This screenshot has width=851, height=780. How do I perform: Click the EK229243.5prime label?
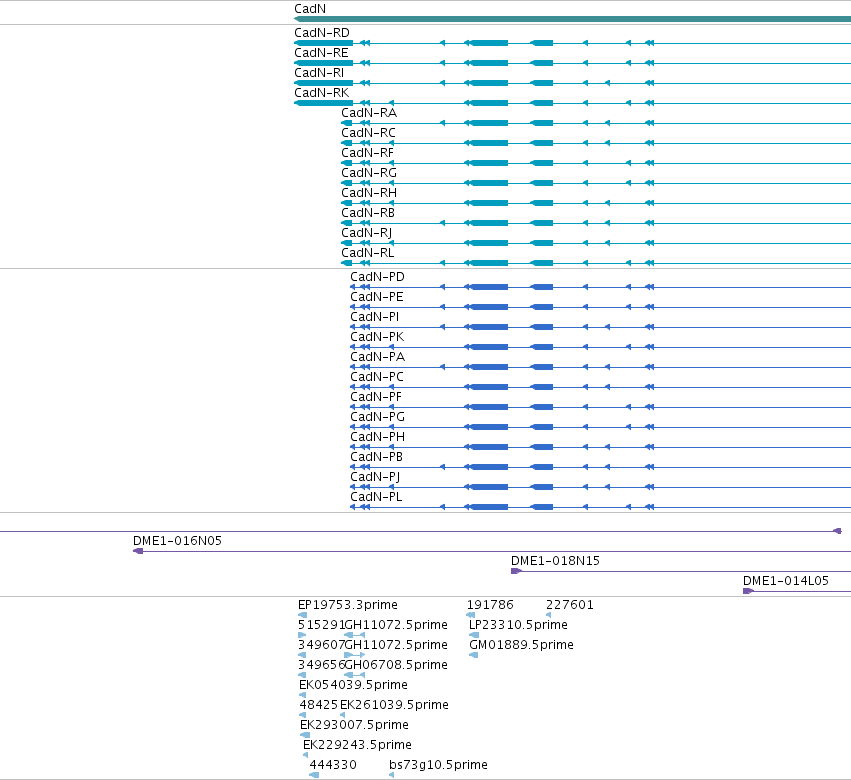pos(357,745)
